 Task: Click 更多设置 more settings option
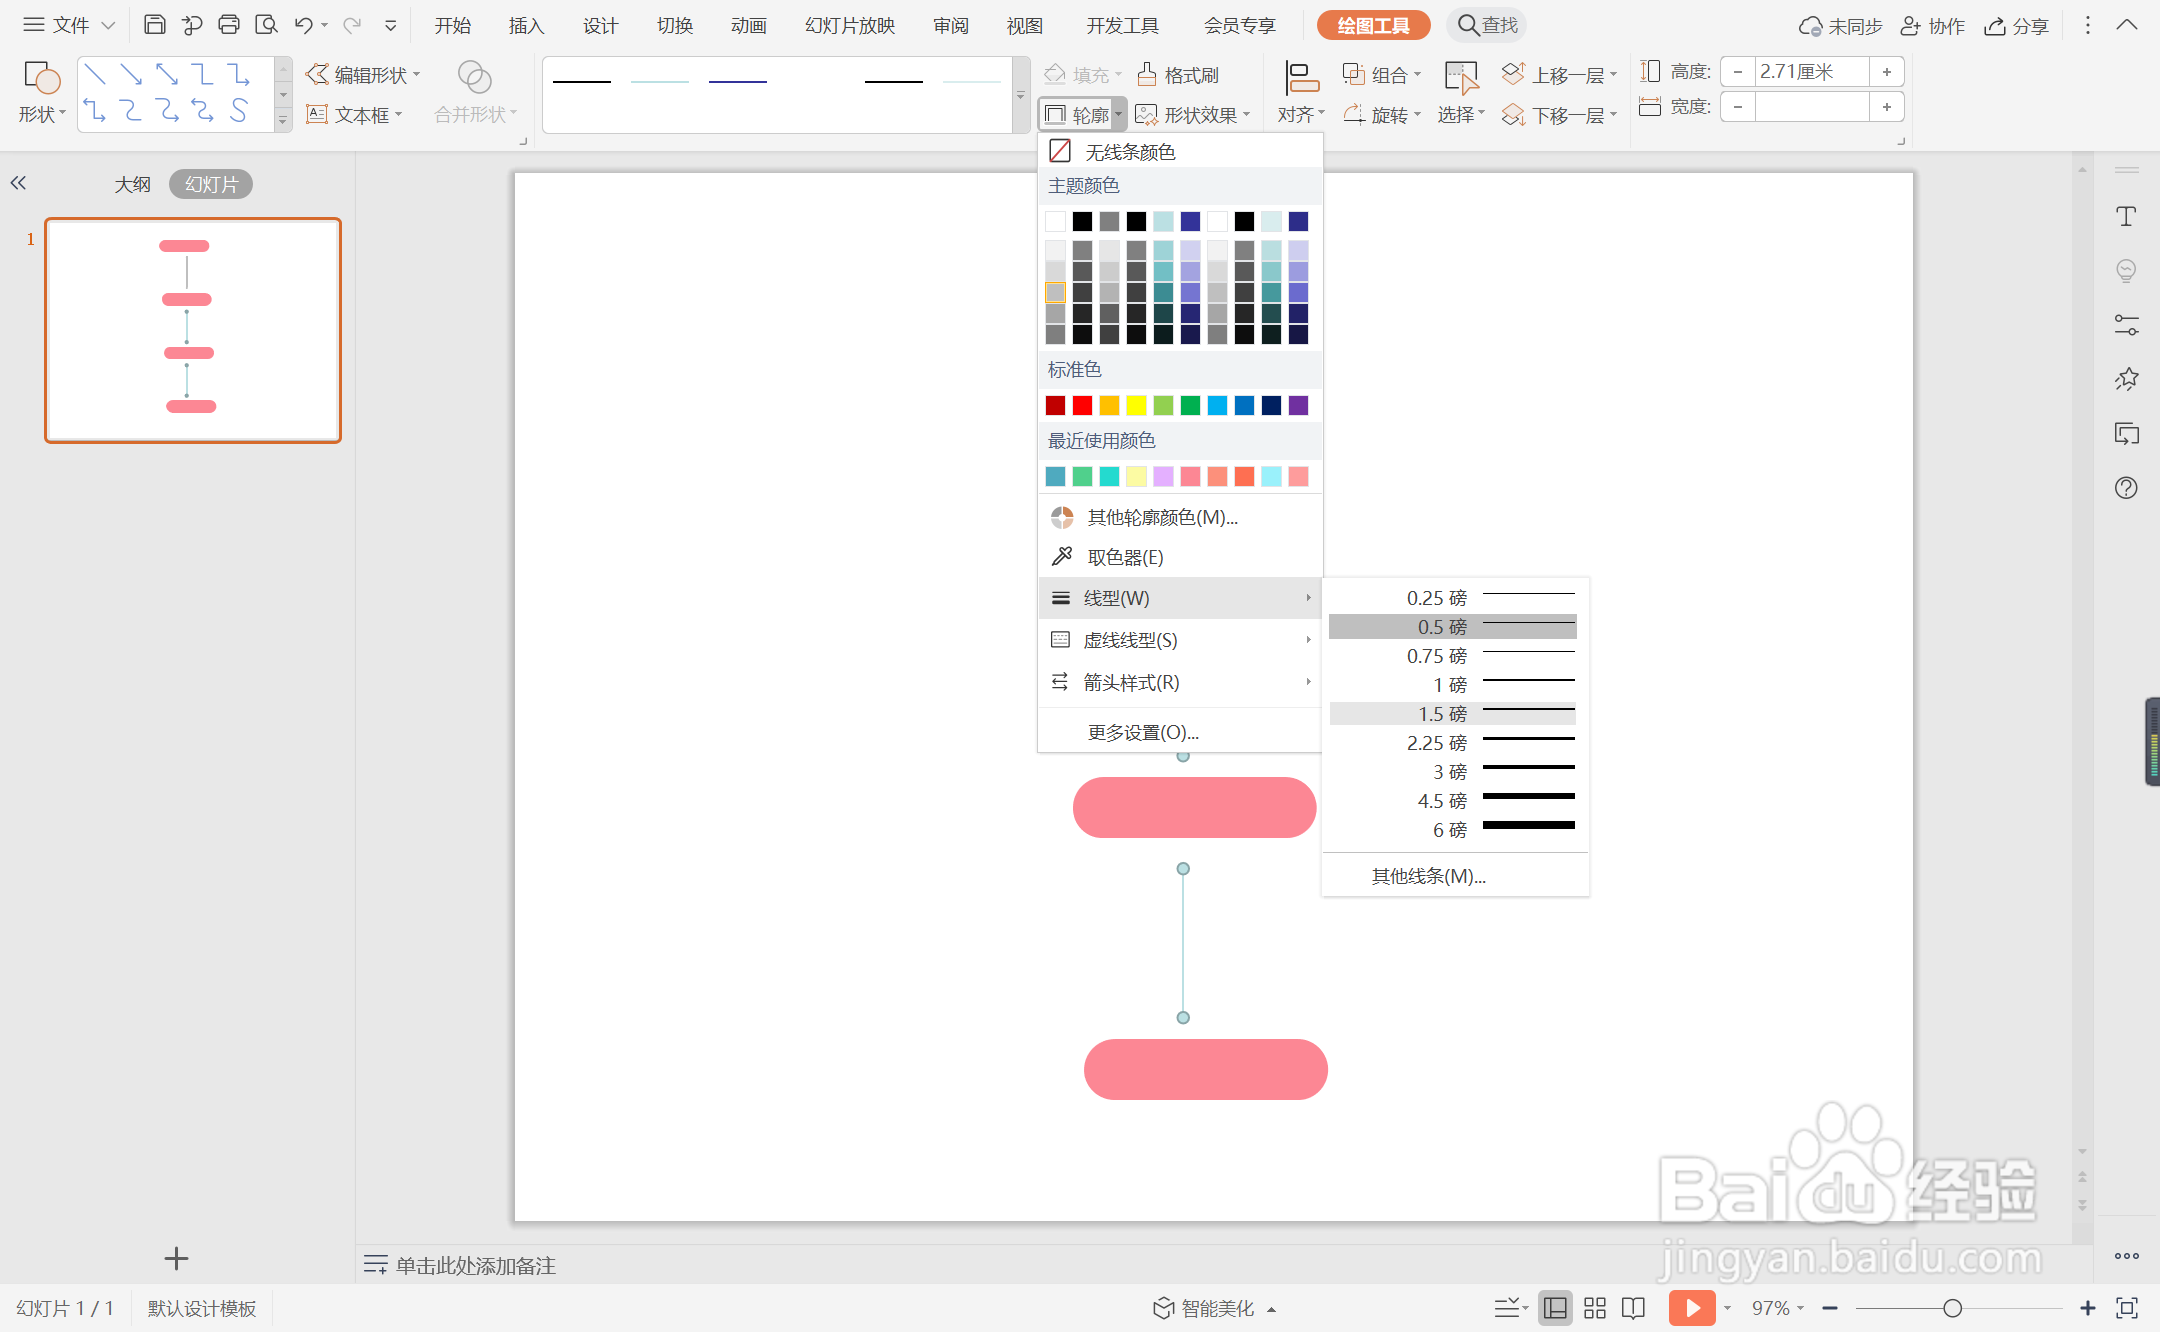coord(1143,732)
